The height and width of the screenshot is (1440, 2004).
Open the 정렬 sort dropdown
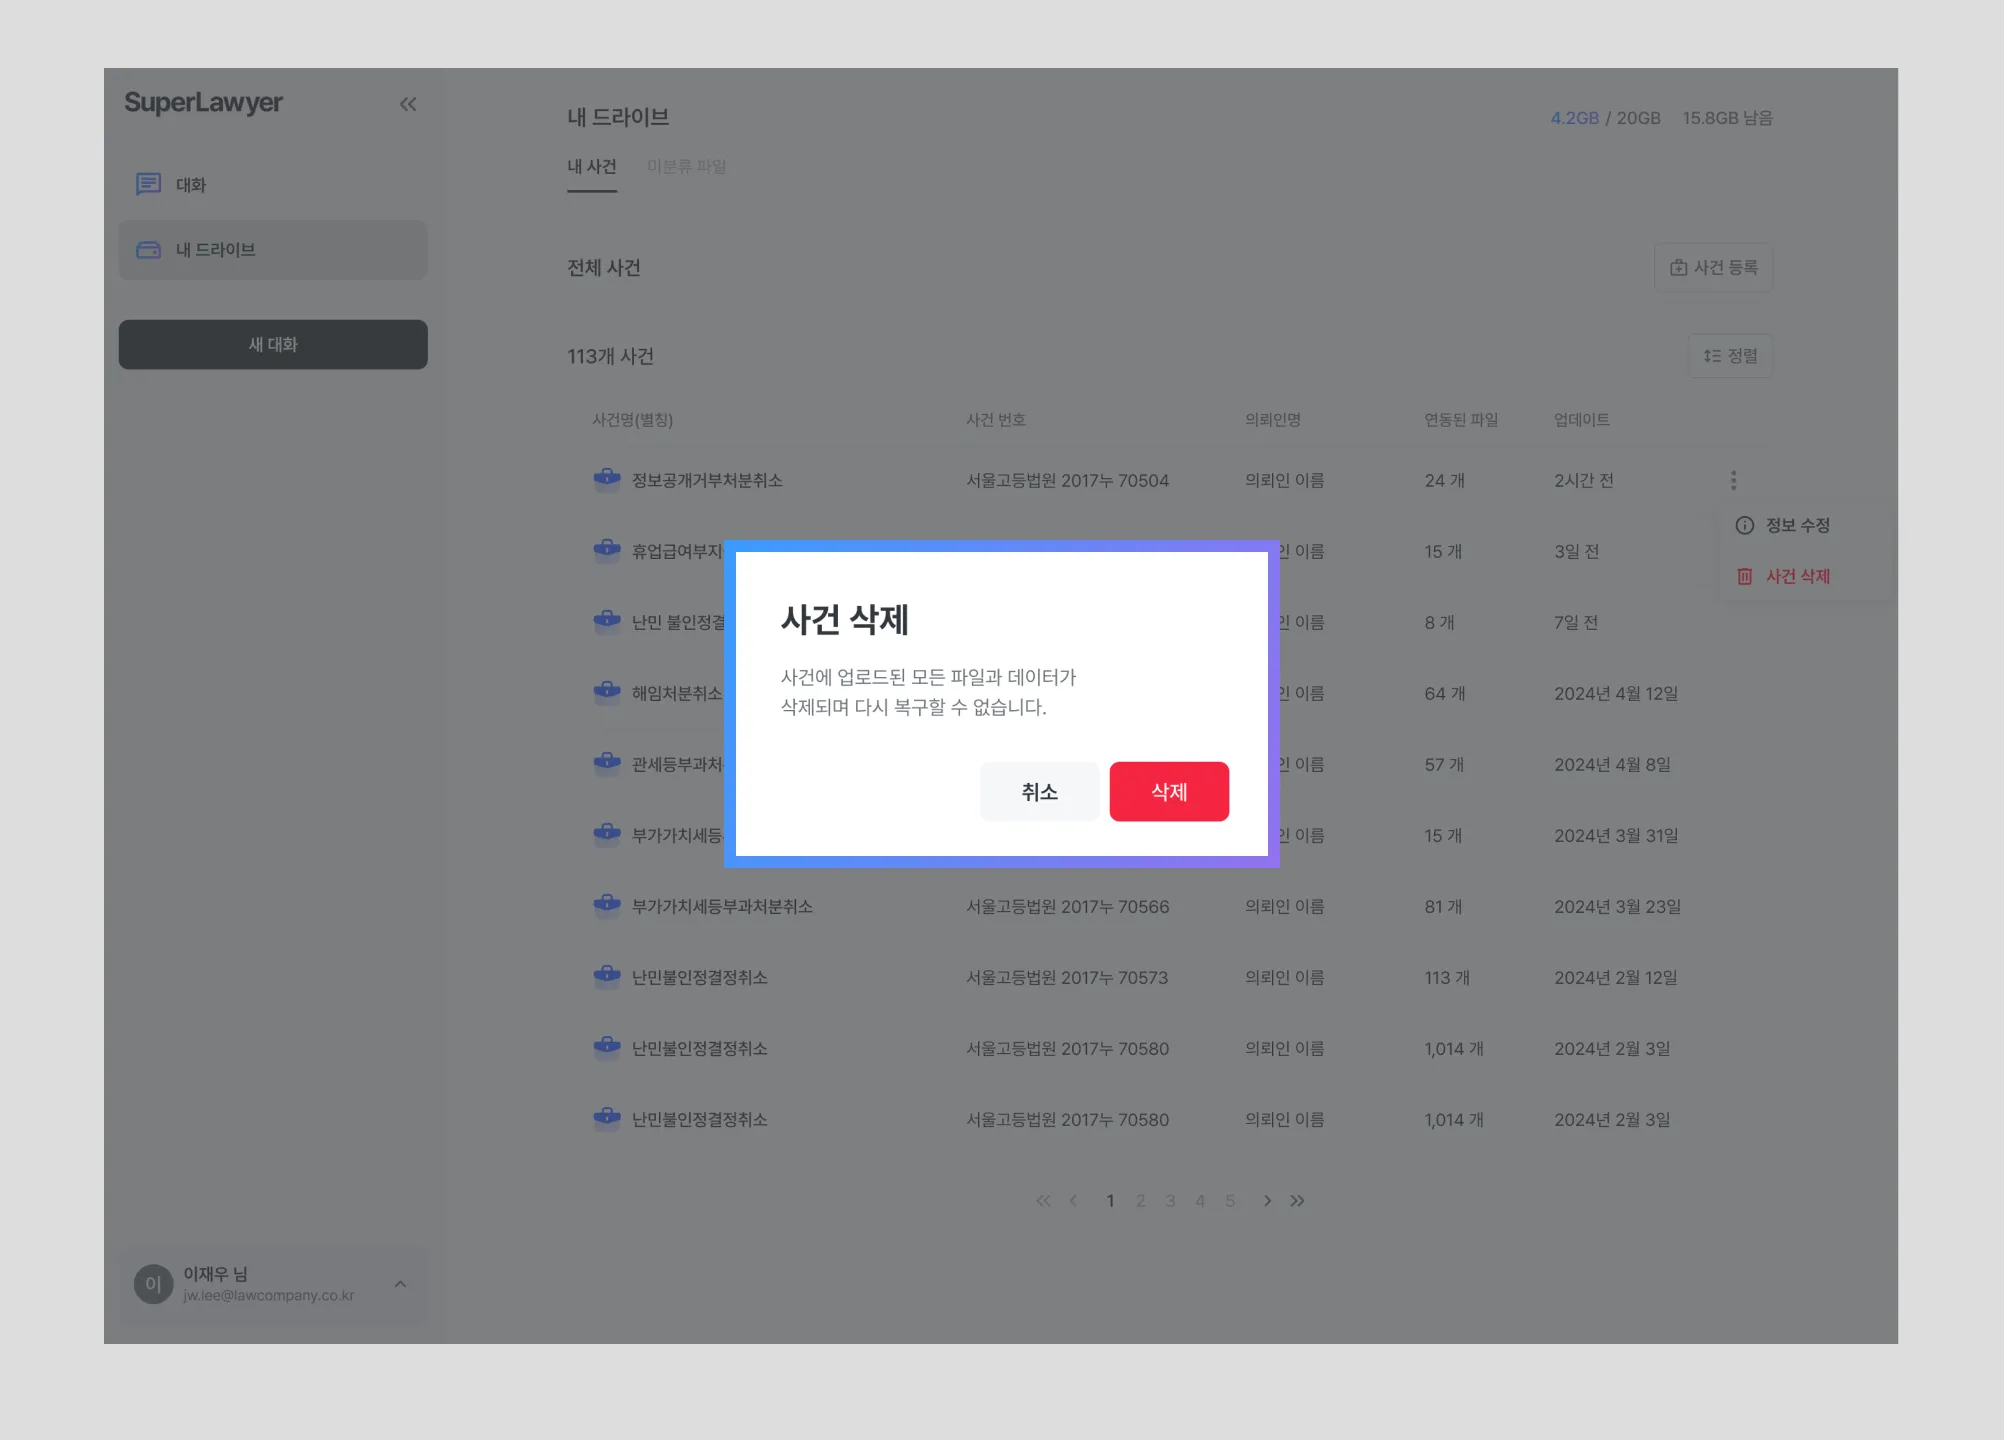pyautogui.click(x=1730, y=356)
